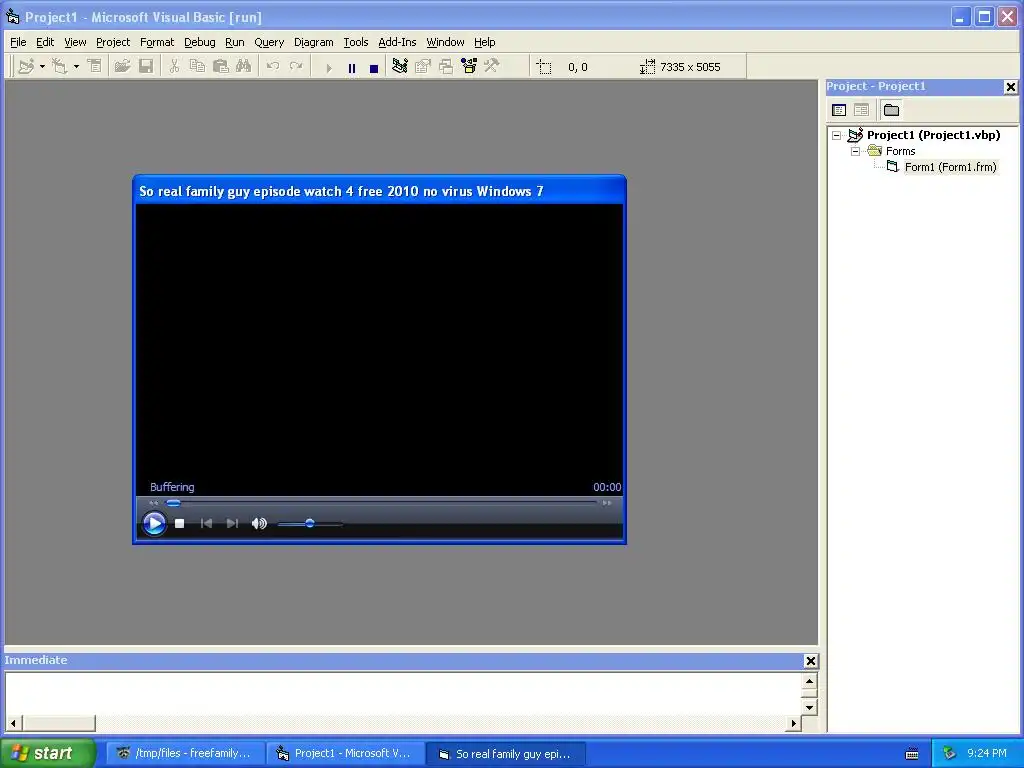Viewport: 1024px width, 768px height.
Task: Open the Format menu
Action: [x=157, y=42]
